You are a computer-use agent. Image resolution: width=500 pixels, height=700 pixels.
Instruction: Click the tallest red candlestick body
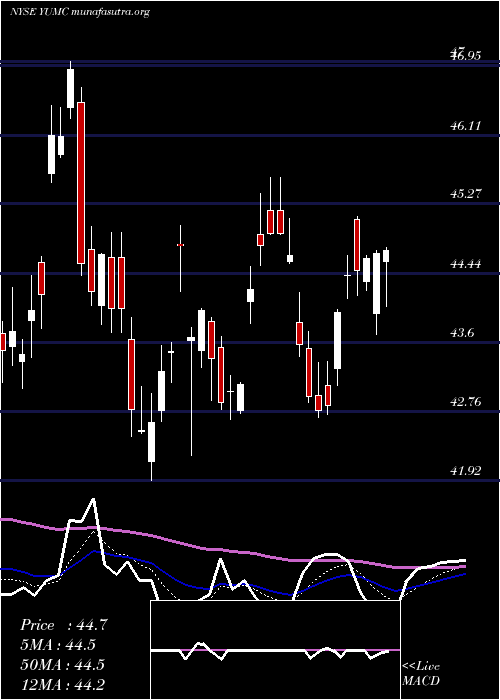81,183
